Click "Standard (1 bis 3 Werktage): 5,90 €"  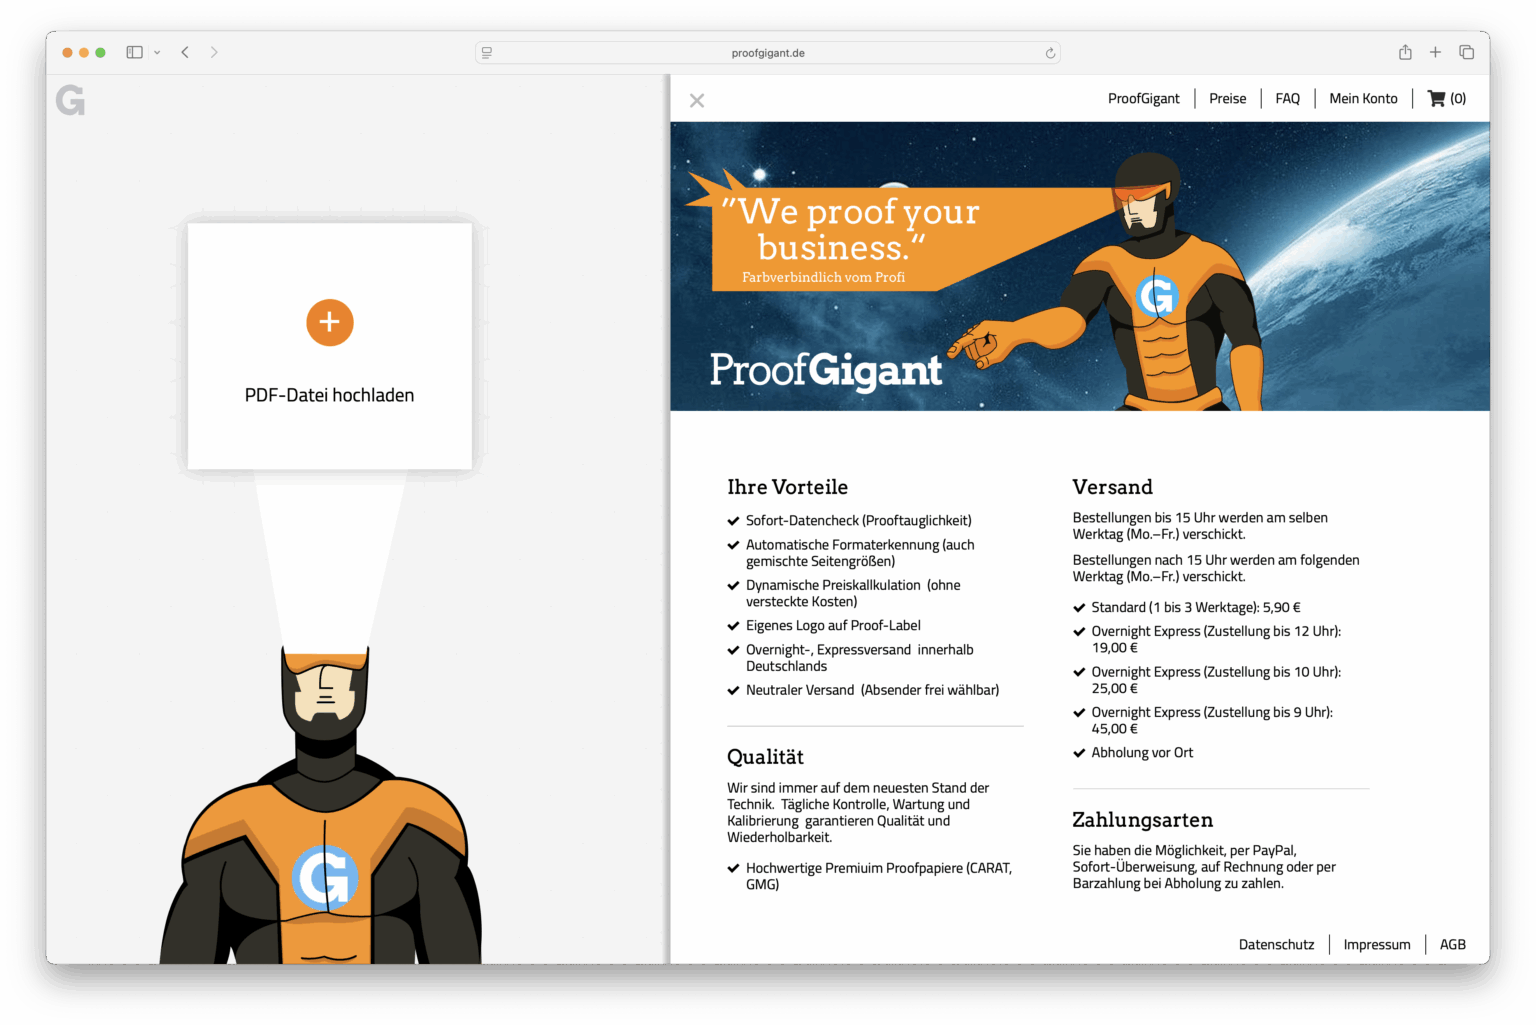1195,607
